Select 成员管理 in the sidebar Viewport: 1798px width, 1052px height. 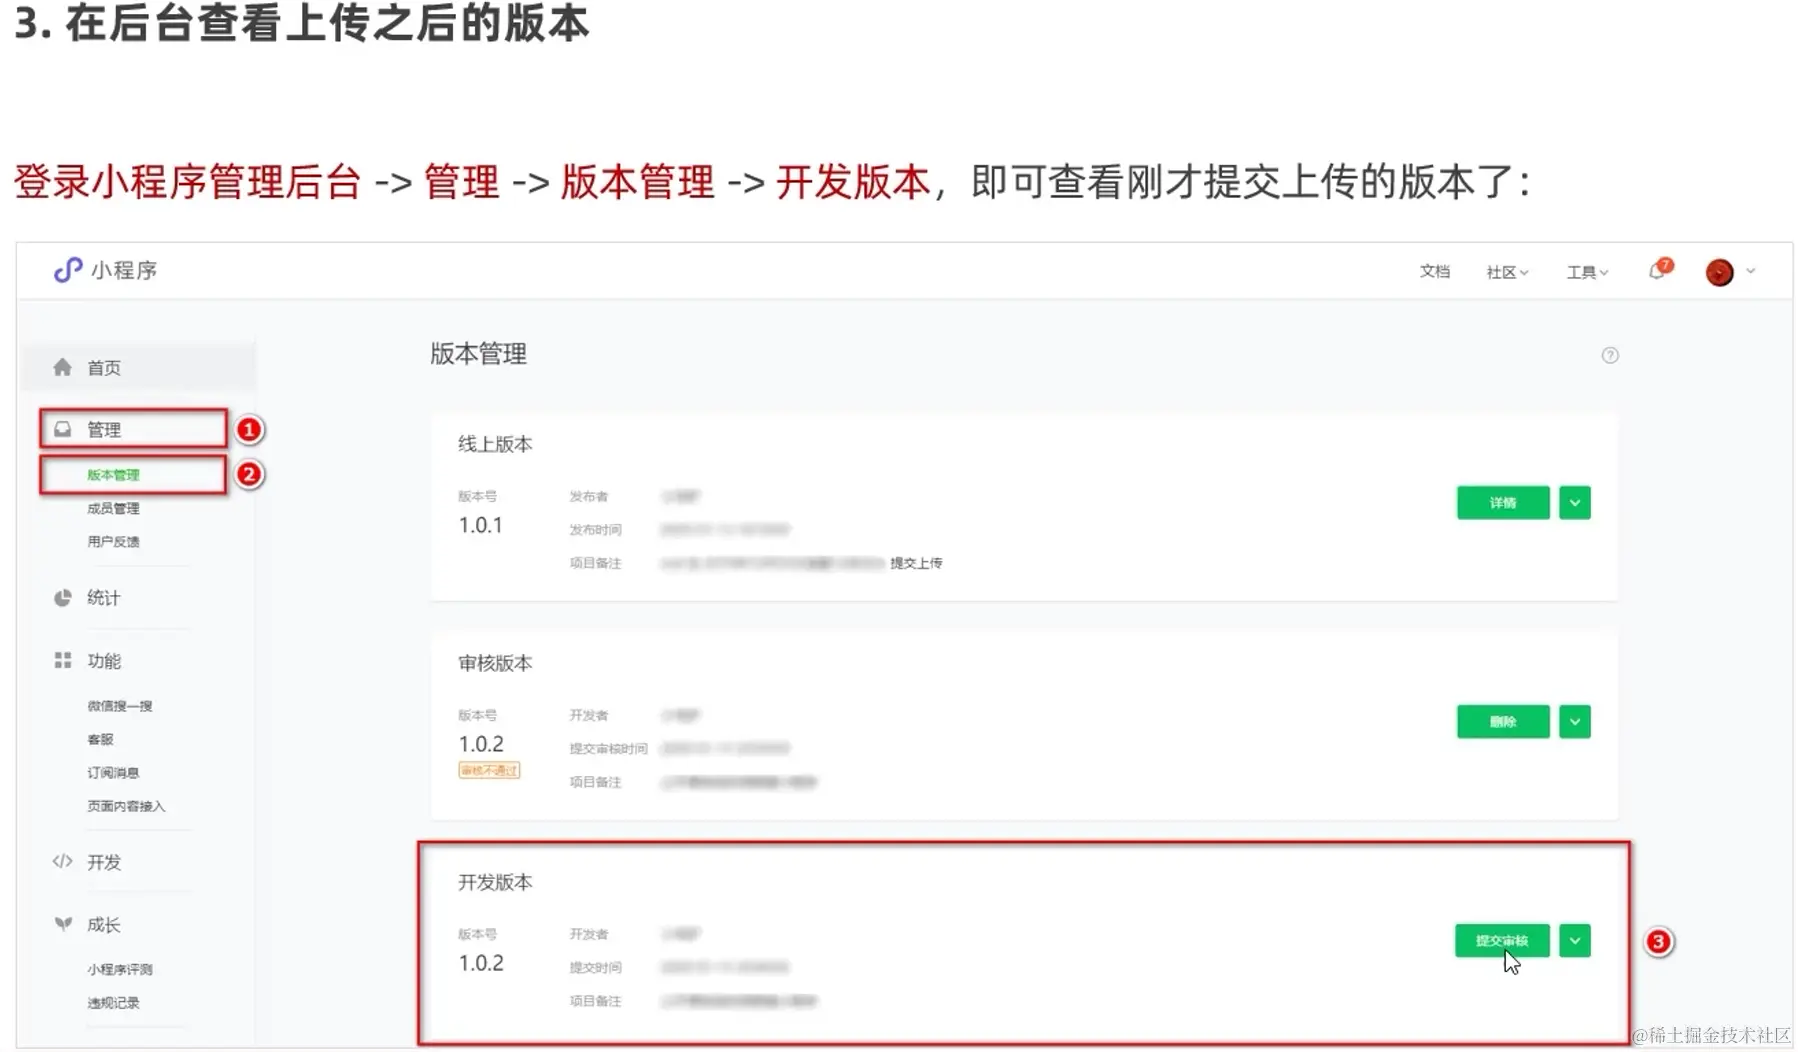pyautogui.click(x=113, y=508)
